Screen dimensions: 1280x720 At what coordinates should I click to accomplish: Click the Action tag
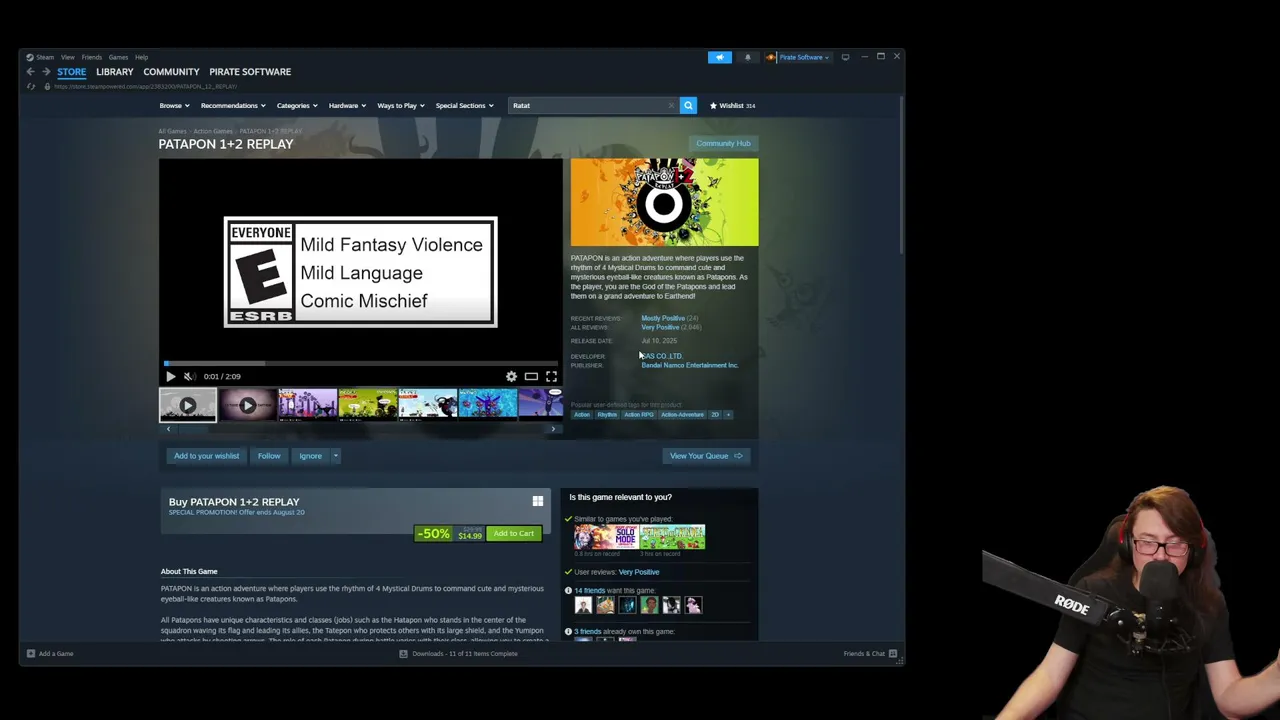(x=582, y=415)
